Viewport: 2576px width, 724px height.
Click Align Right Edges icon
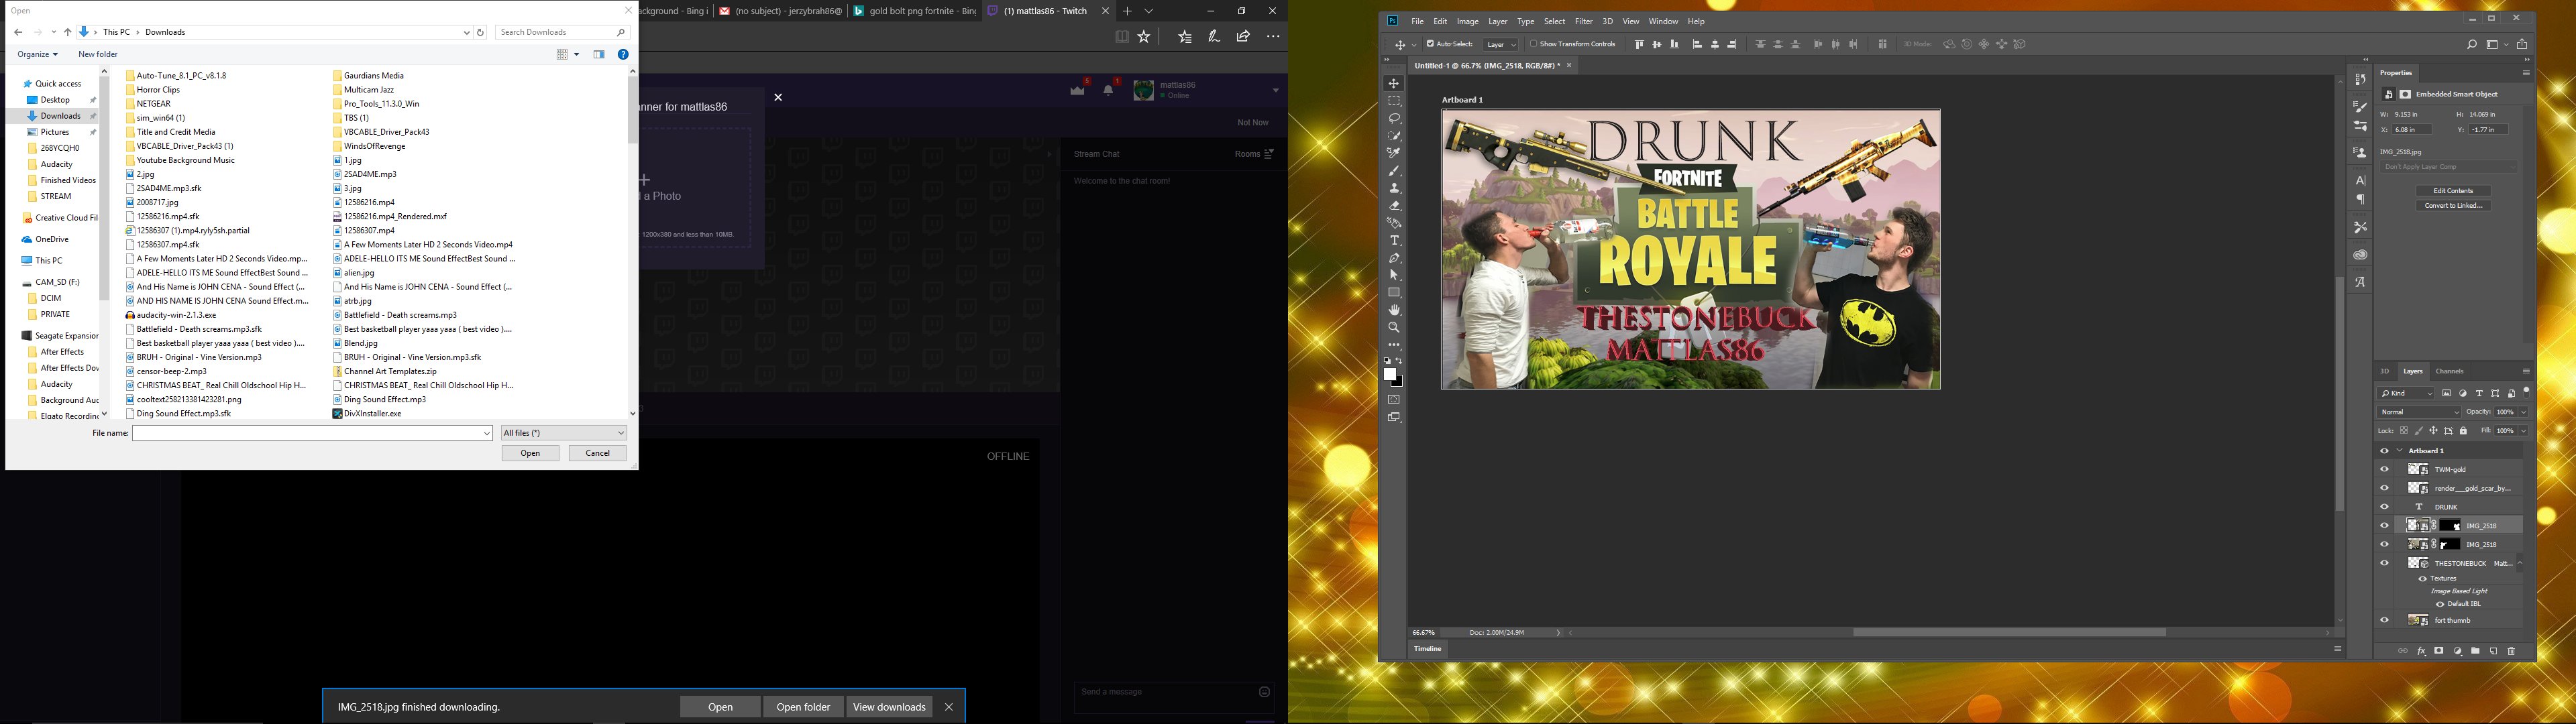pos(1733,44)
